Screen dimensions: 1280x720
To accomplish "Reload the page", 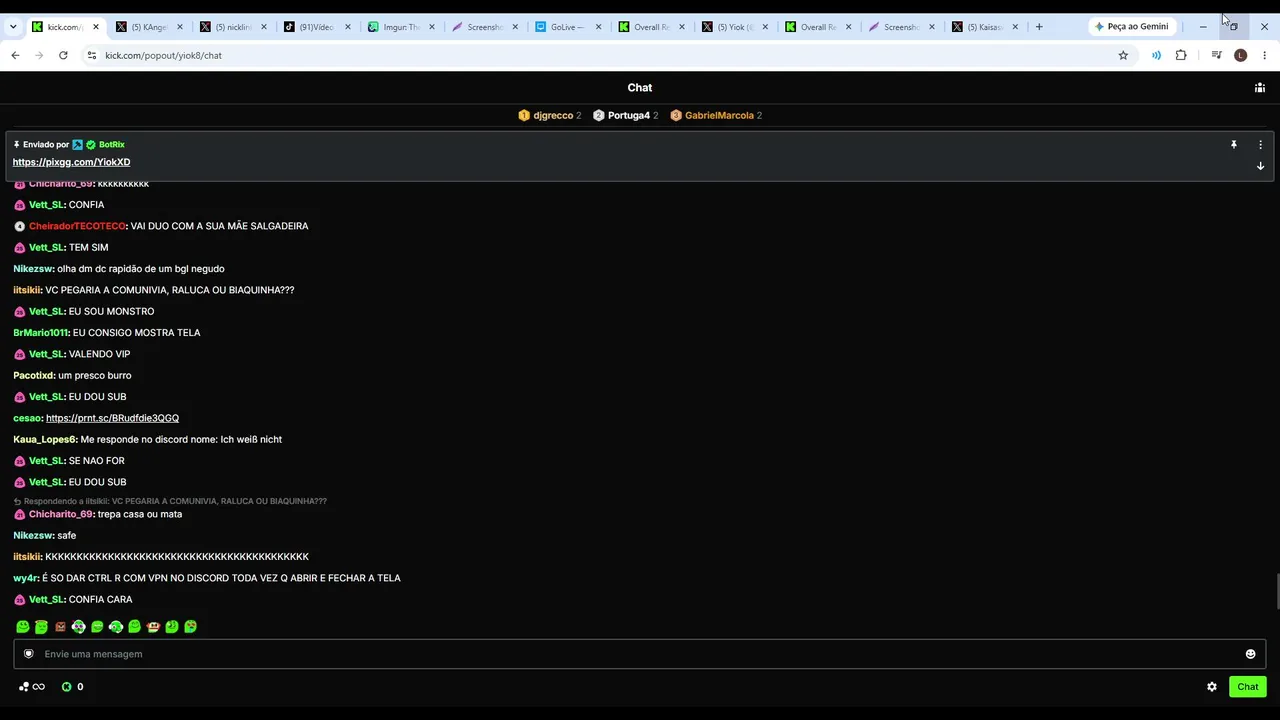I will click(63, 55).
